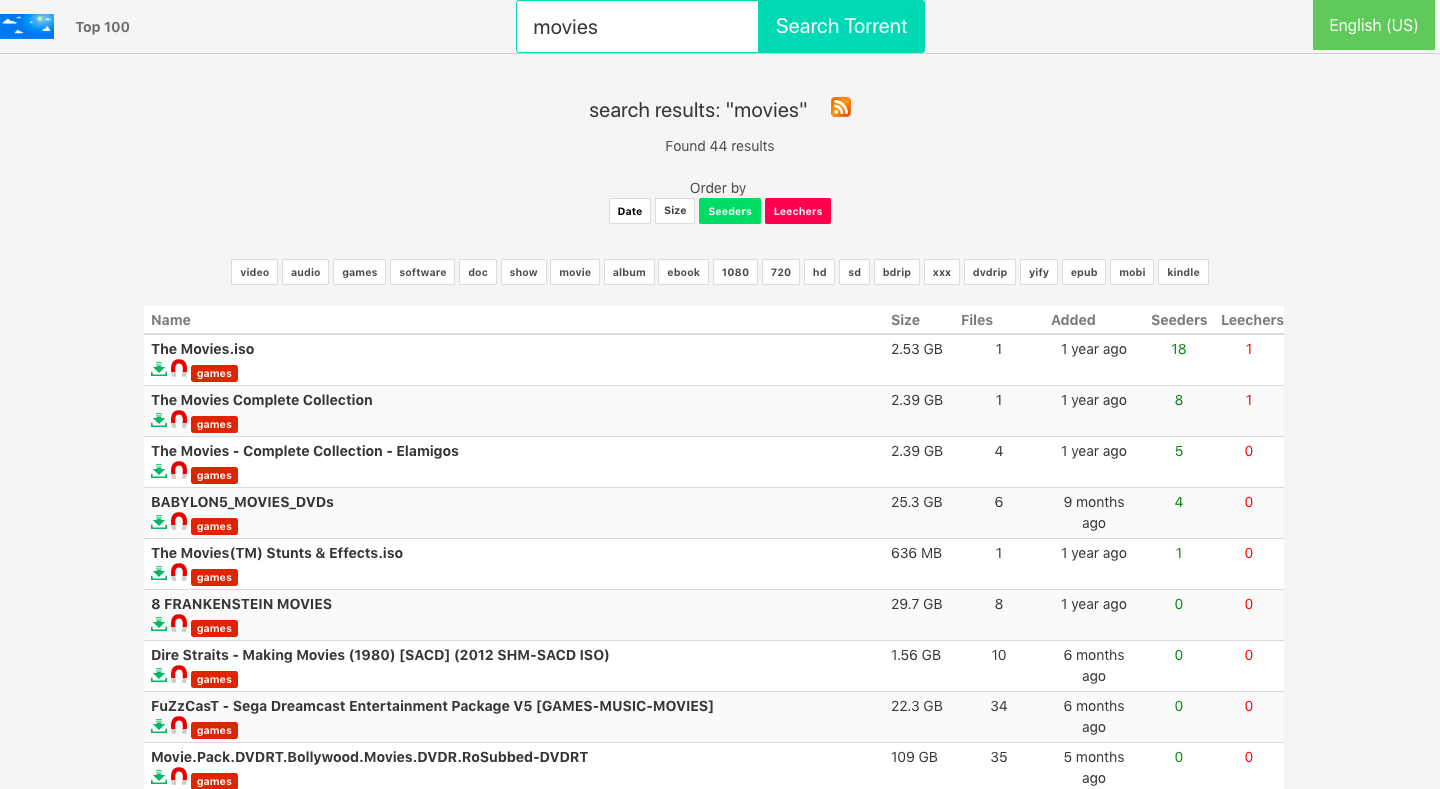Filter results by kindle tag
1440x789 pixels.
tap(1184, 272)
